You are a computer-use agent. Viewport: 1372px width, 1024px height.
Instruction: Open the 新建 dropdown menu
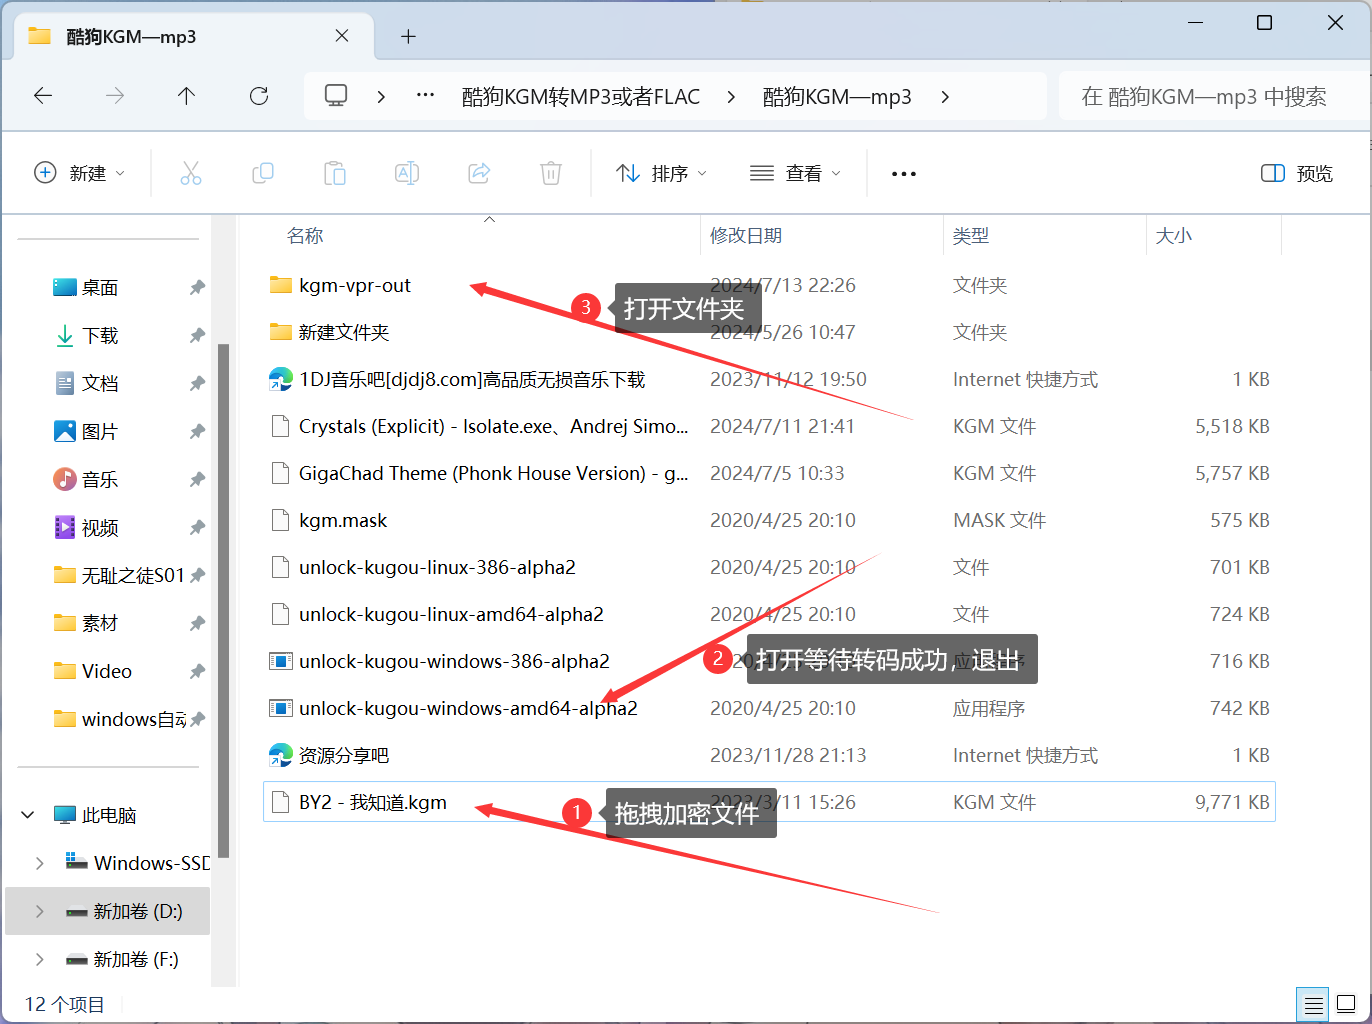coord(80,173)
